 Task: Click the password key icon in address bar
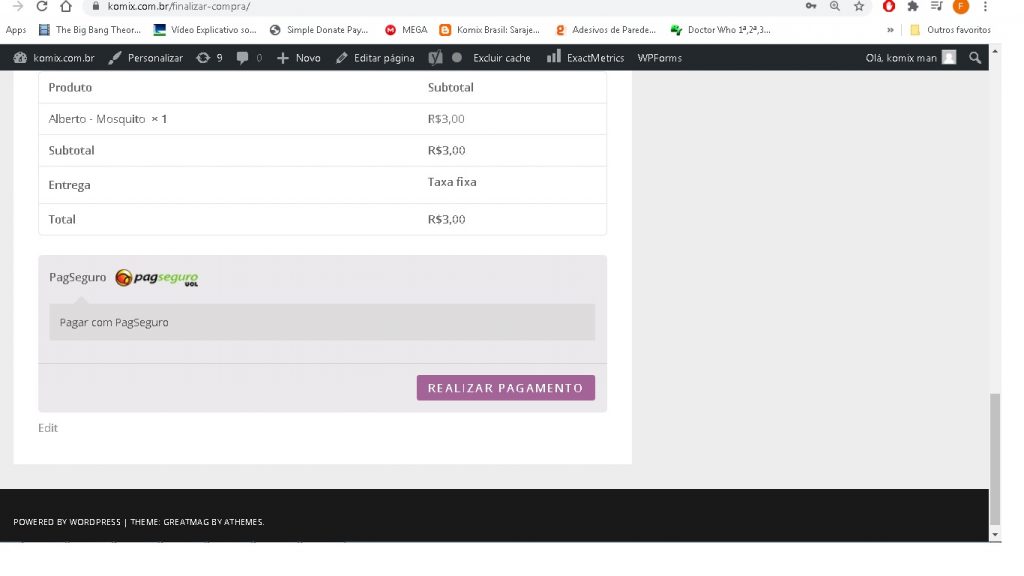pos(811,6)
